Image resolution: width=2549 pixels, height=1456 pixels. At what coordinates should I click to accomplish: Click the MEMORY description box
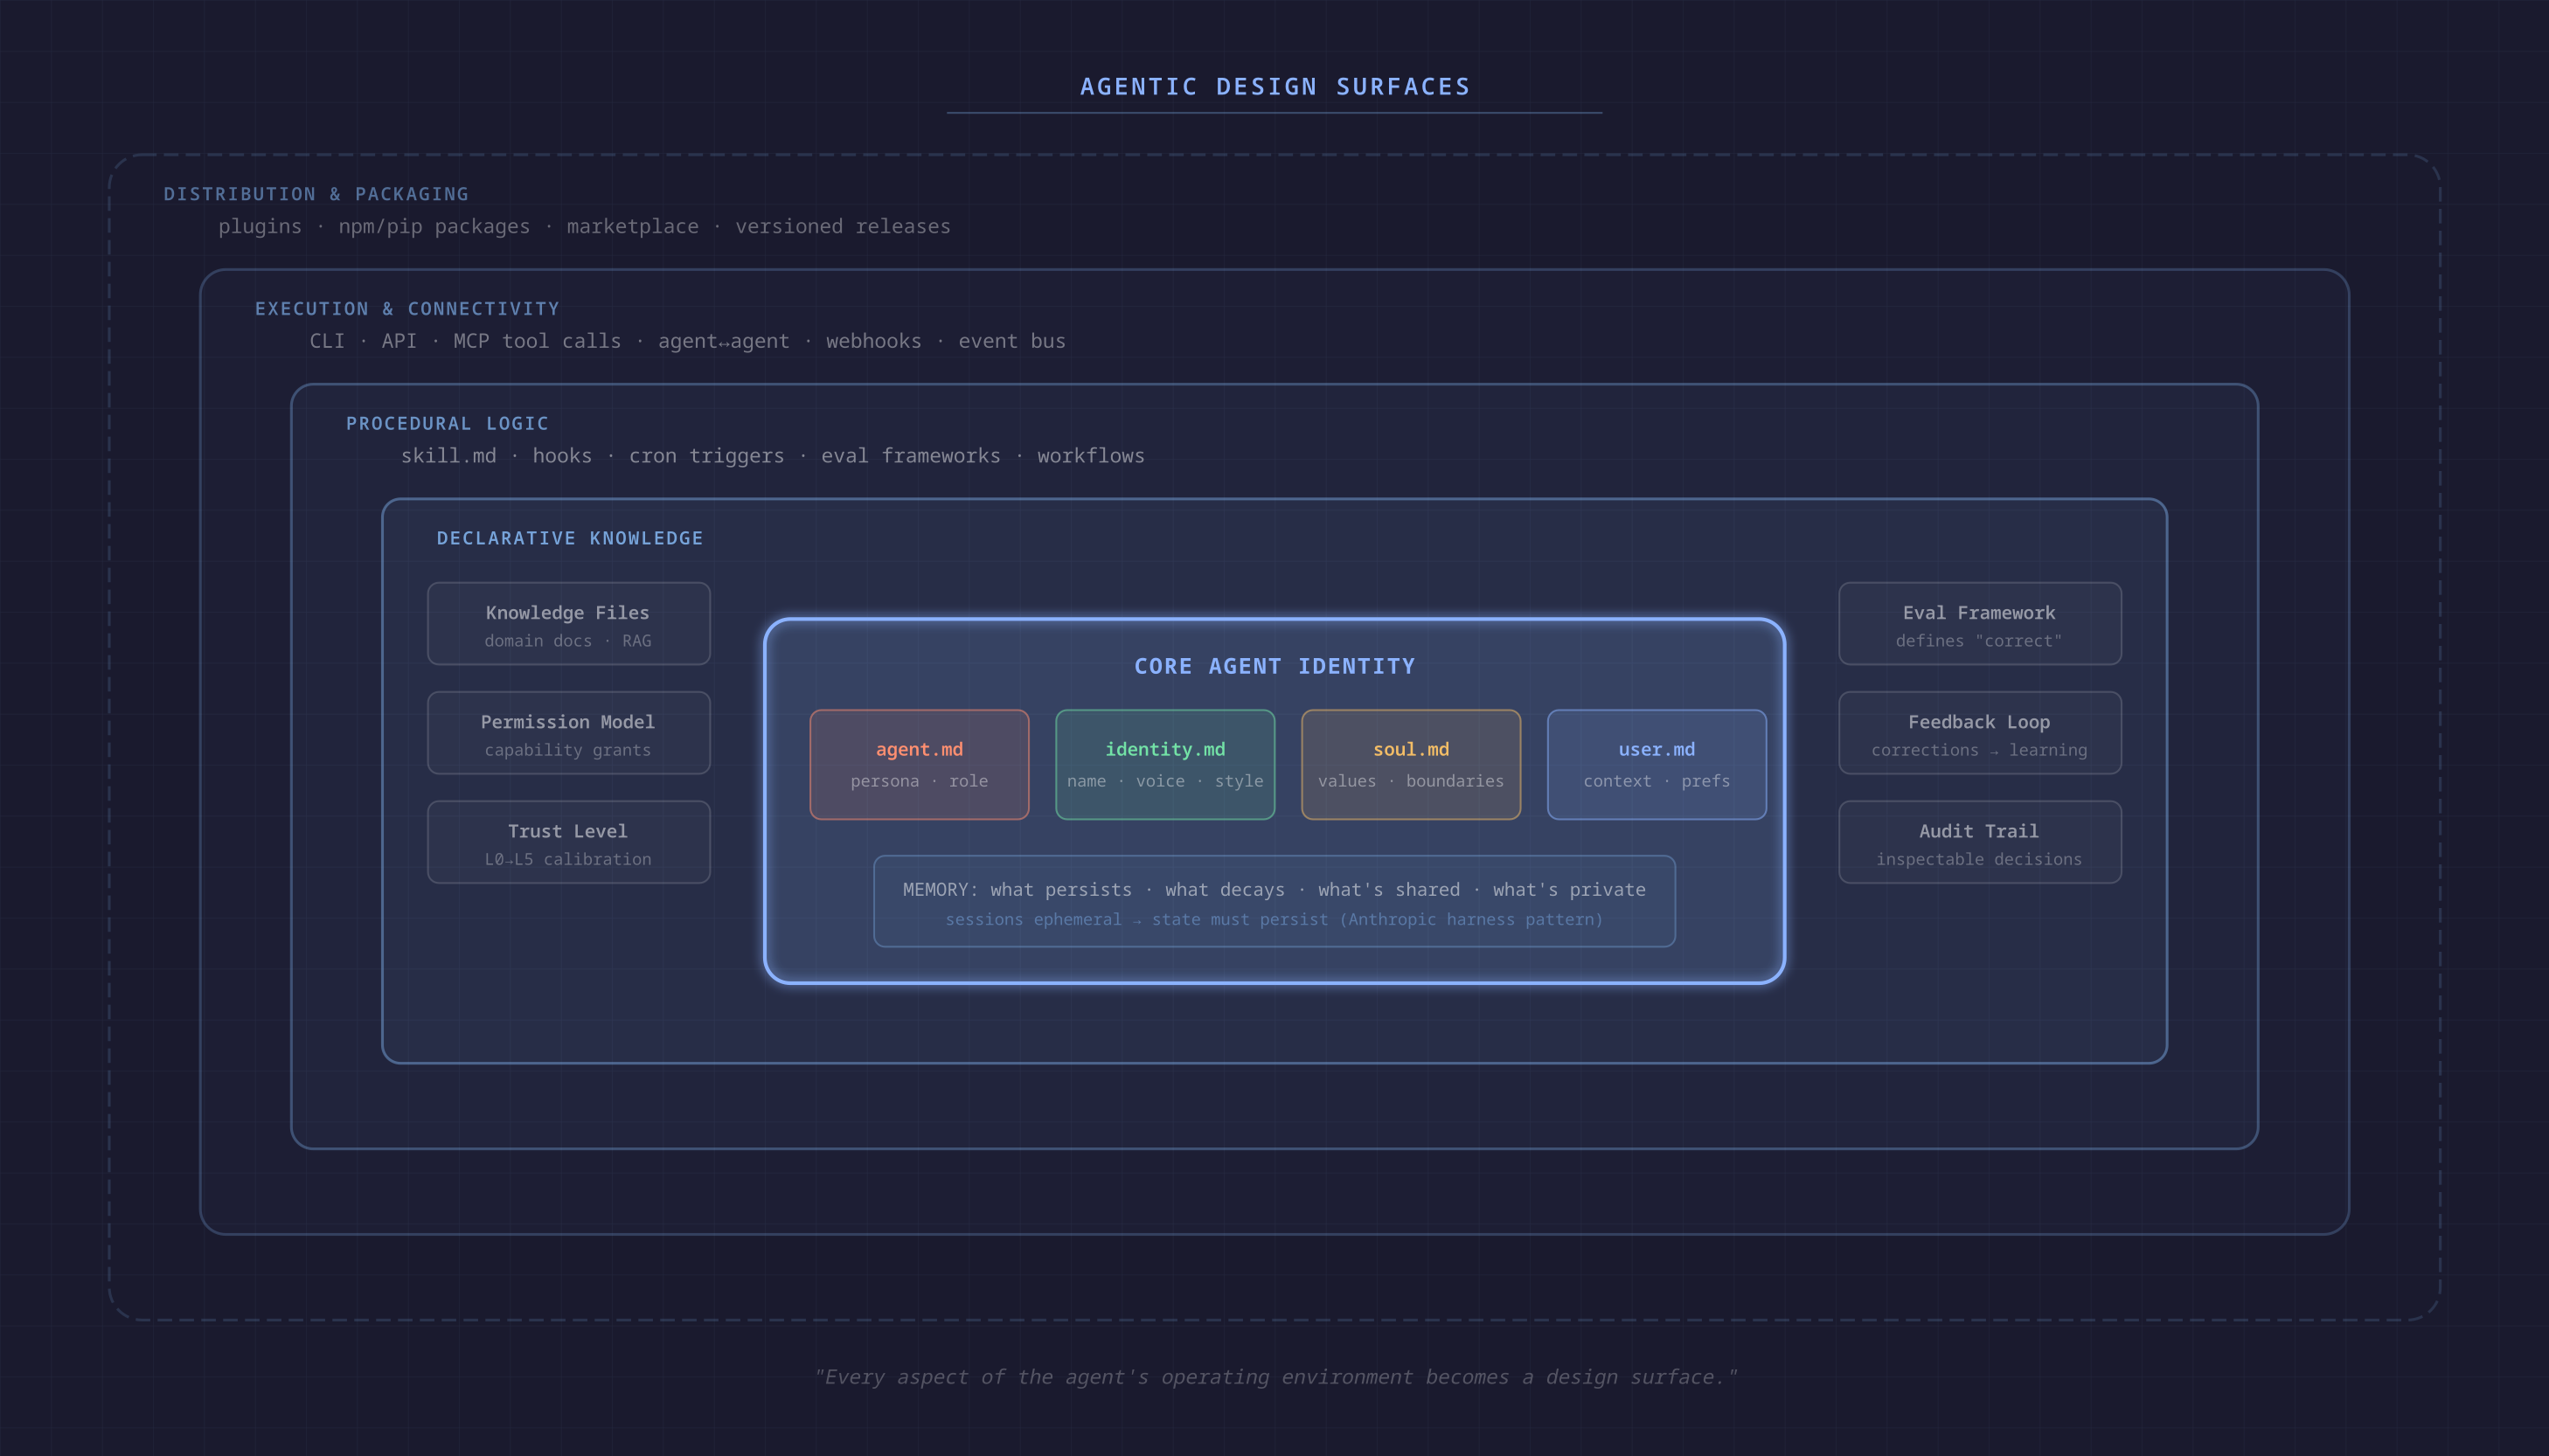pyautogui.click(x=1274, y=901)
